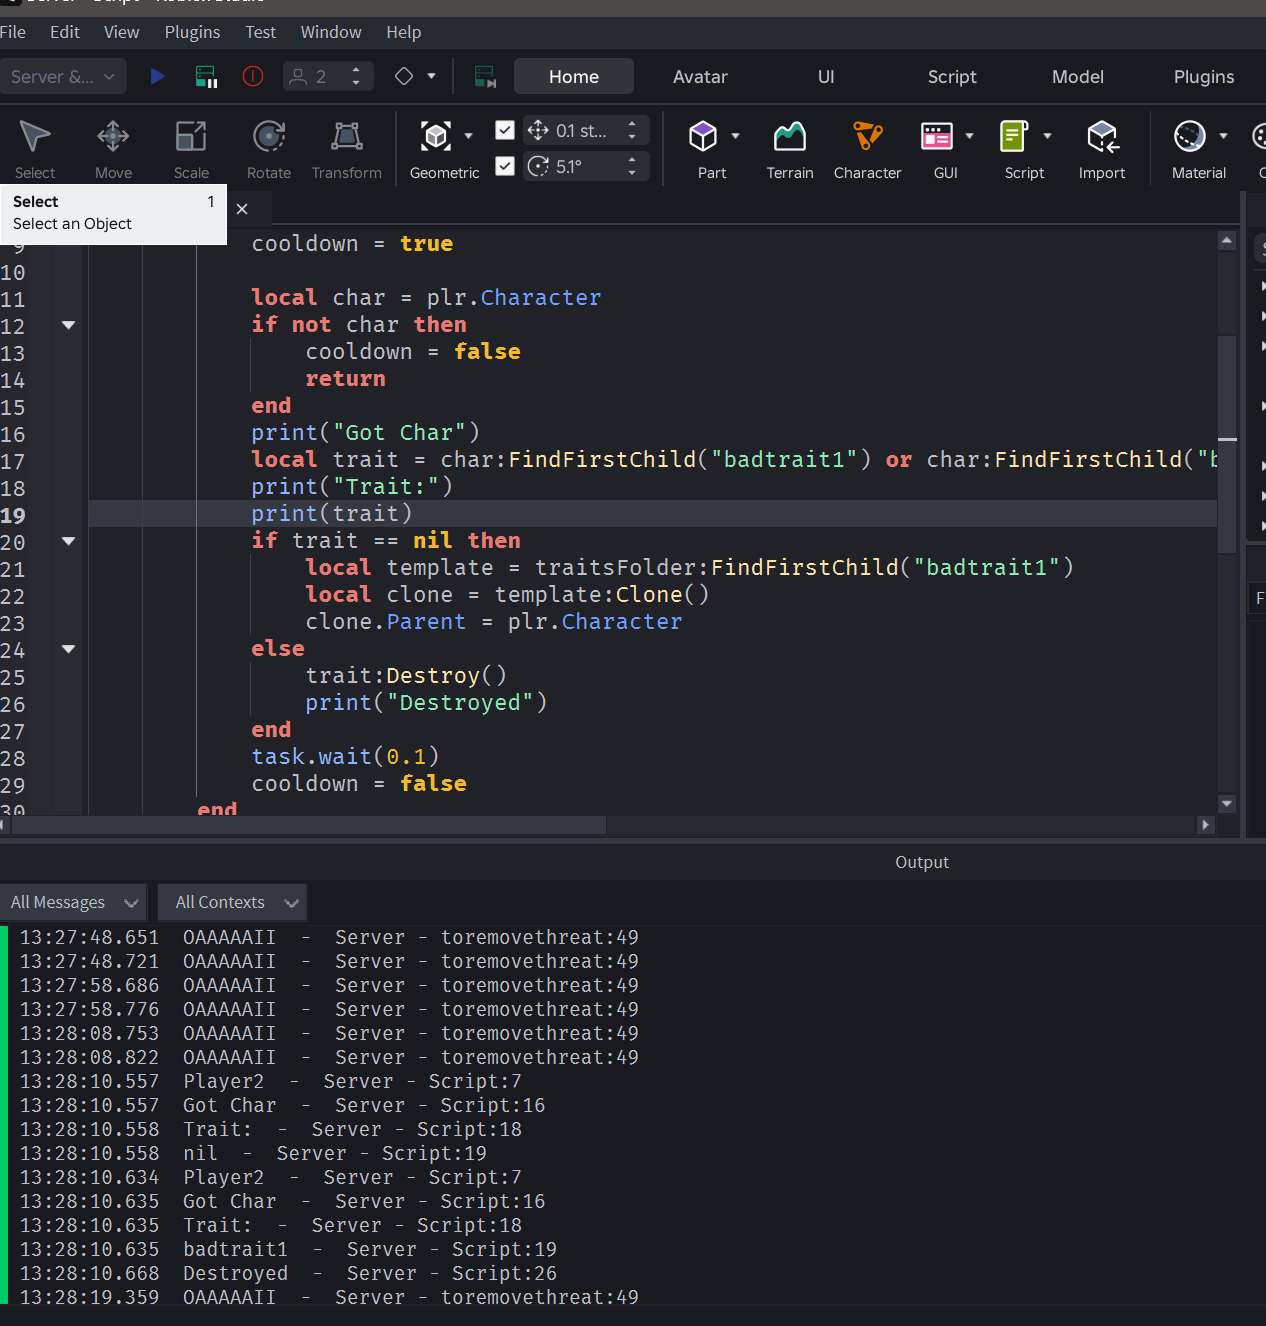The height and width of the screenshot is (1326, 1266).
Task: Collapse the else block at line 24
Action: coord(68,649)
